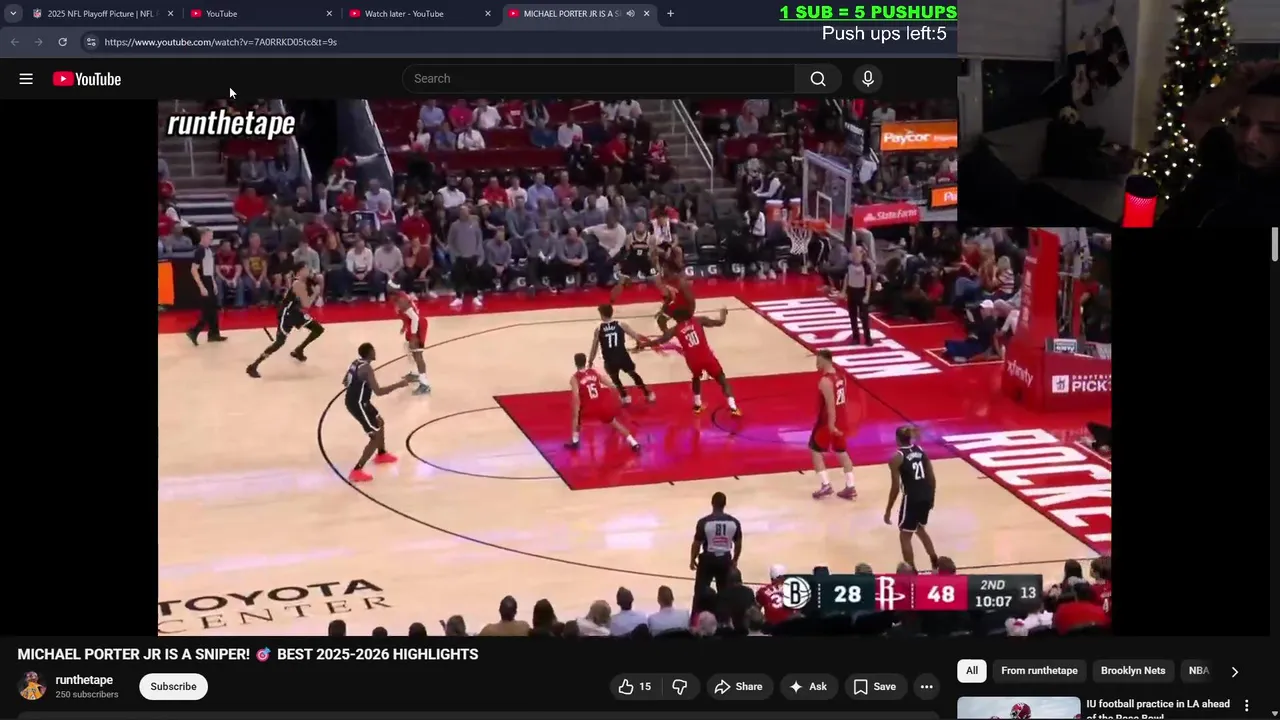
Task: Reload the current page
Action: pos(62,42)
